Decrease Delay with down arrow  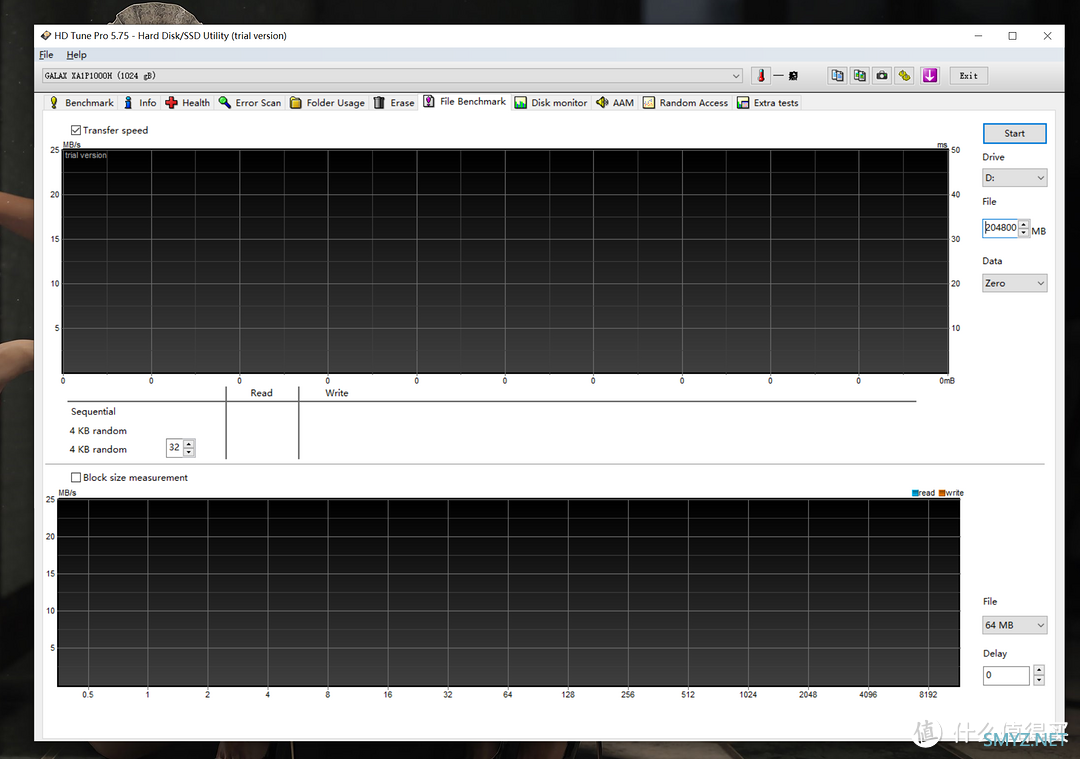1039,680
